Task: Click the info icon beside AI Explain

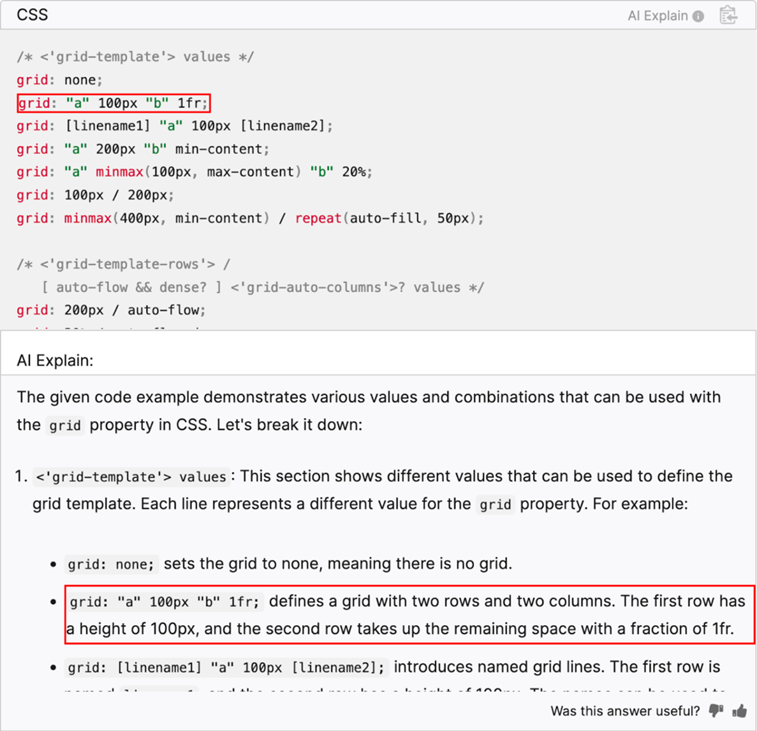Action: click(x=698, y=16)
